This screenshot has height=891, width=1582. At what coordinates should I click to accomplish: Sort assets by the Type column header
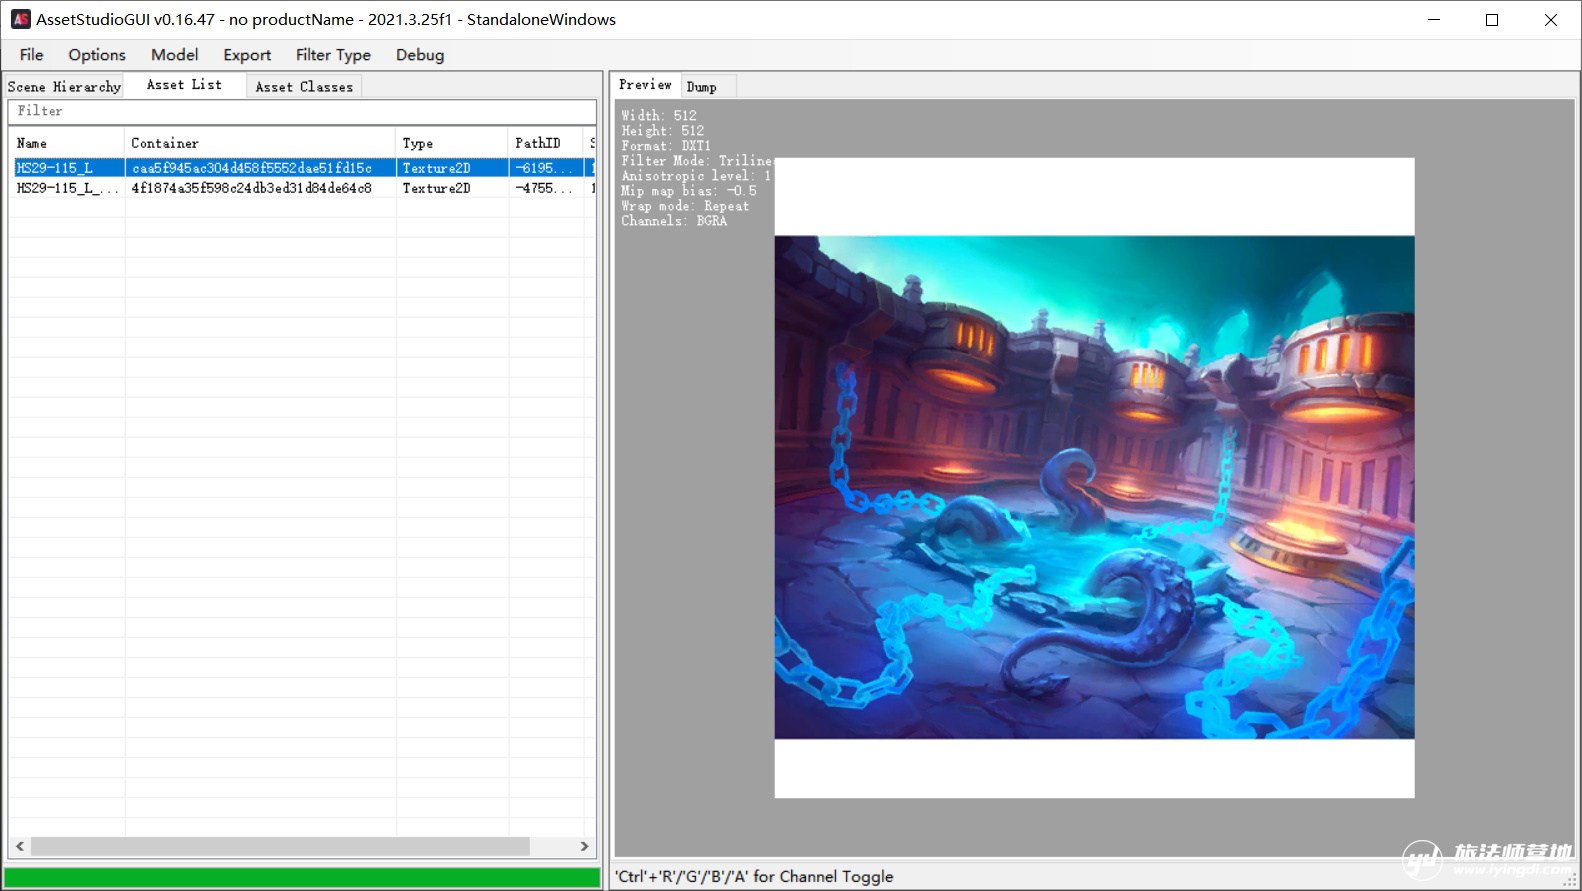tap(452, 143)
